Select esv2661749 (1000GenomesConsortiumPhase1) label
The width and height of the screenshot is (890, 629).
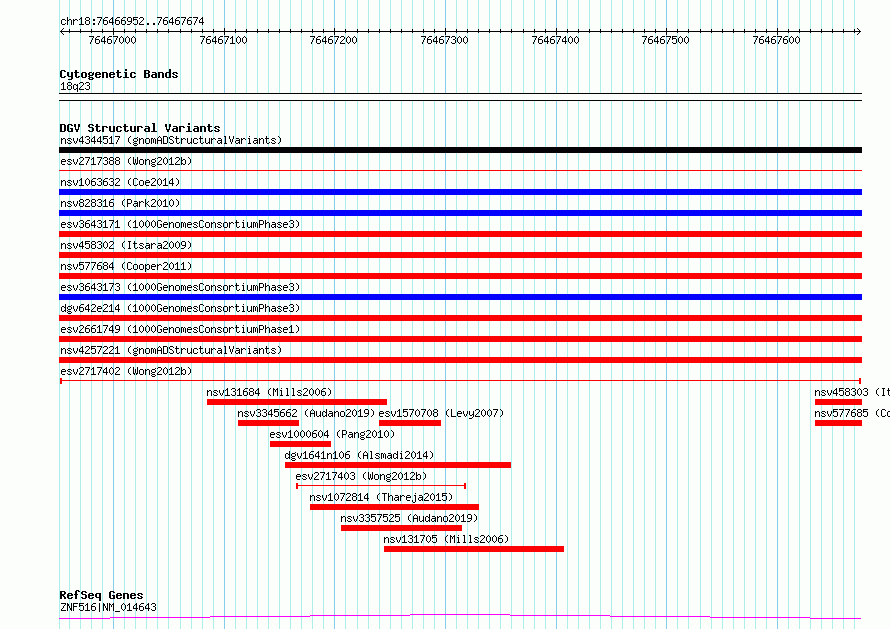[180, 329]
